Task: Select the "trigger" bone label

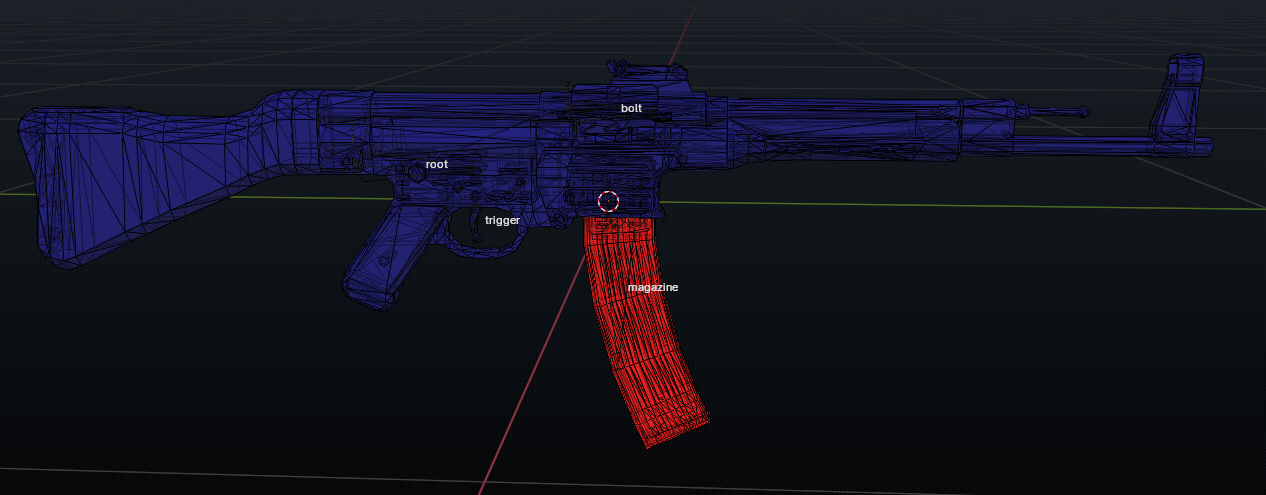Action: click(502, 220)
